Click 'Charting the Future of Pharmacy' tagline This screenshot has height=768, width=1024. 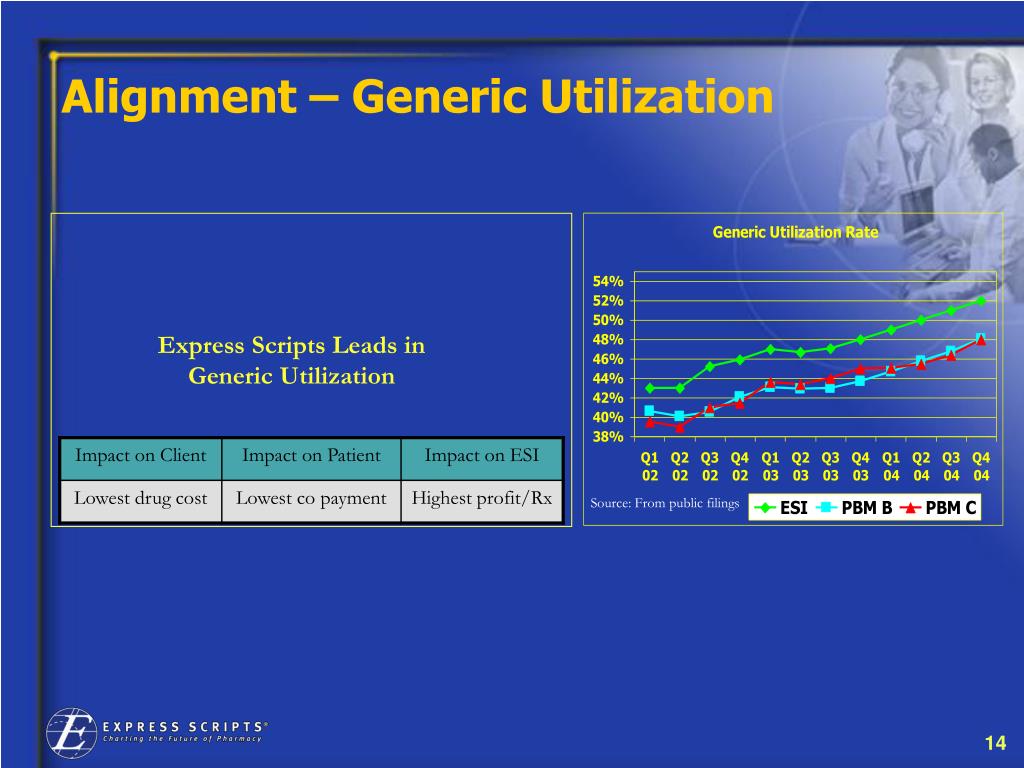click(182, 739)
